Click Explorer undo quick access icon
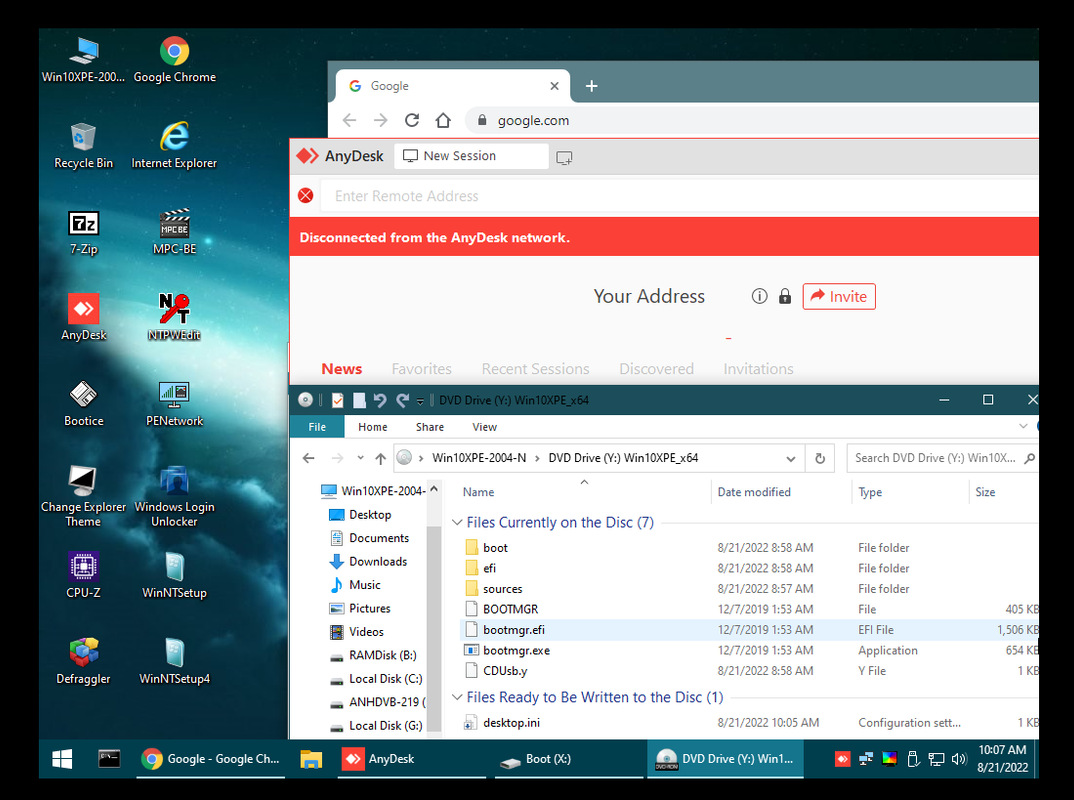The image size is (1074, 800). [x=380, y=401]
